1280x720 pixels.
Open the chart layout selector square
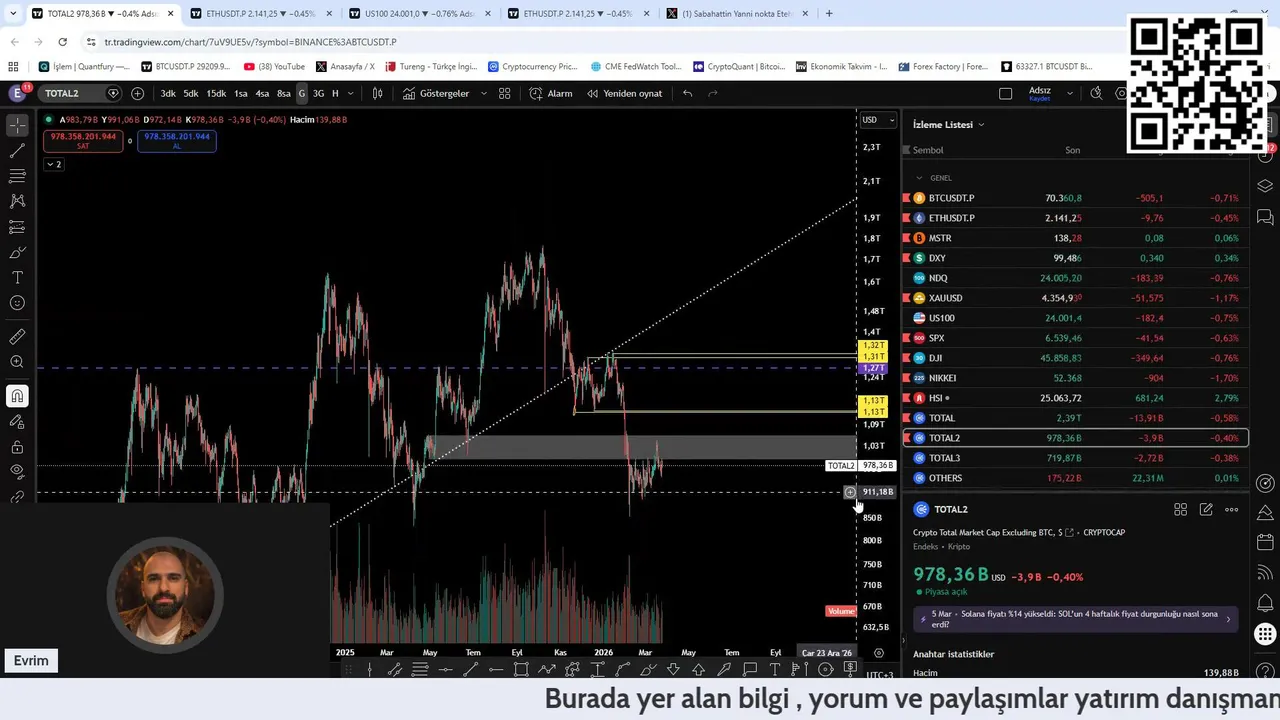click(1005, 93)
